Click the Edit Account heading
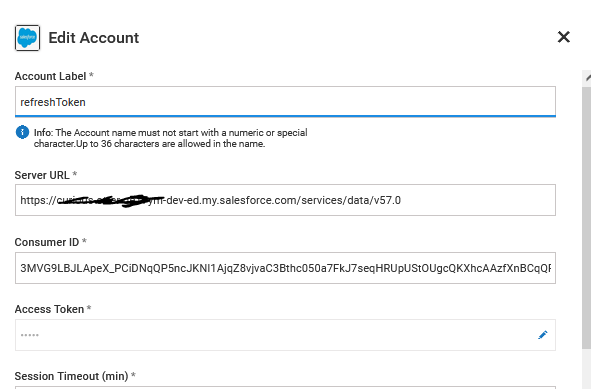Screen dimensions: 591x389 tap(94, 38)
